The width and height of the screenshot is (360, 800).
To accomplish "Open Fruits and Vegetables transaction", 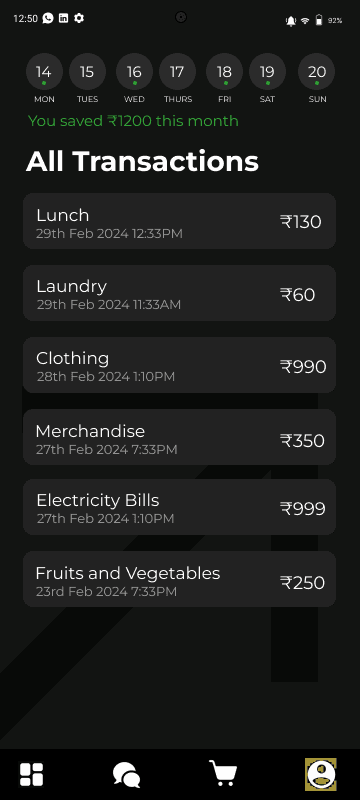I will click(x=179, y=579).
